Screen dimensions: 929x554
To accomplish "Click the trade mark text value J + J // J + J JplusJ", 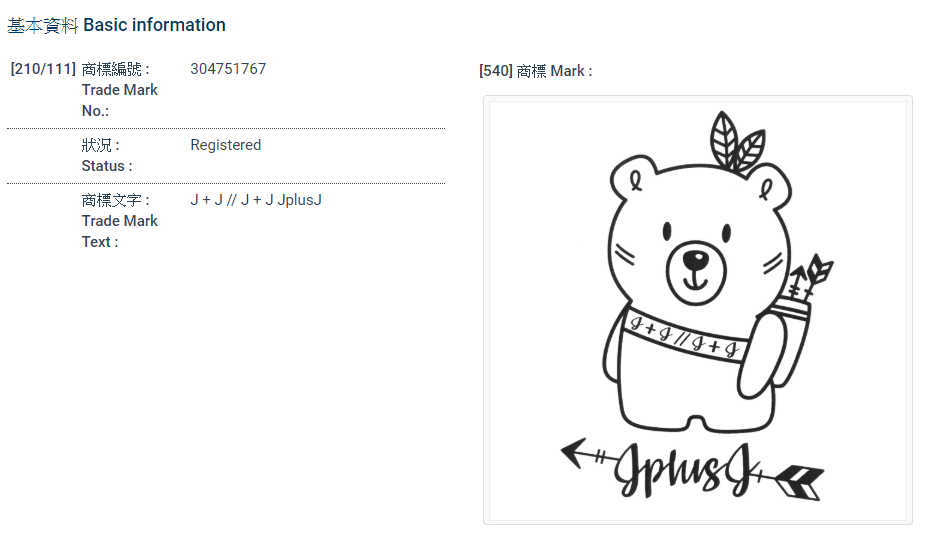I will click(256, 200).
